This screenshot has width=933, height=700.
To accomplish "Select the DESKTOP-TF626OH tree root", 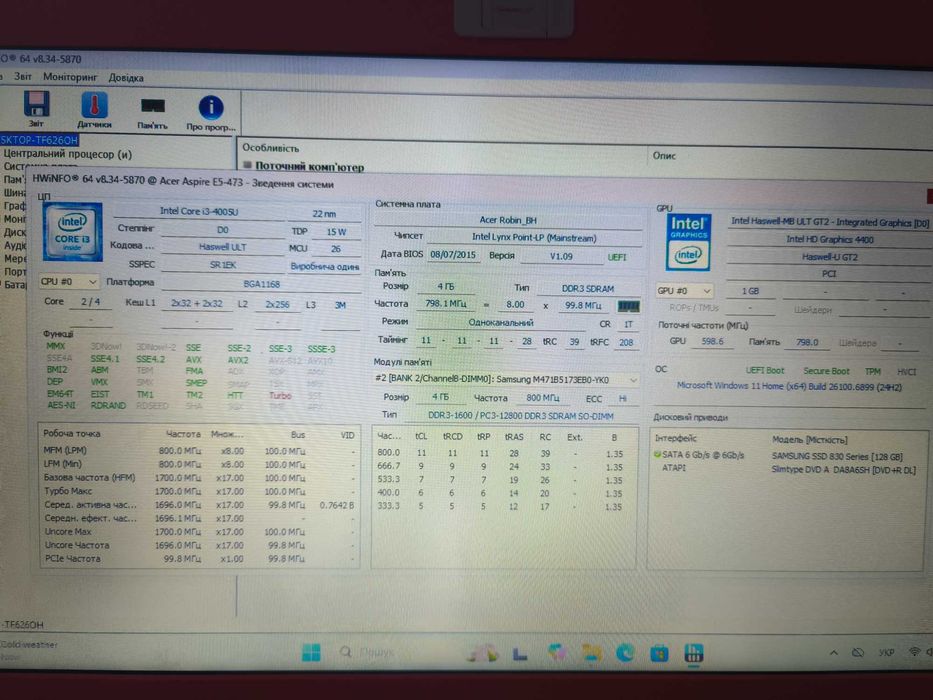I will tap(39, 140).
